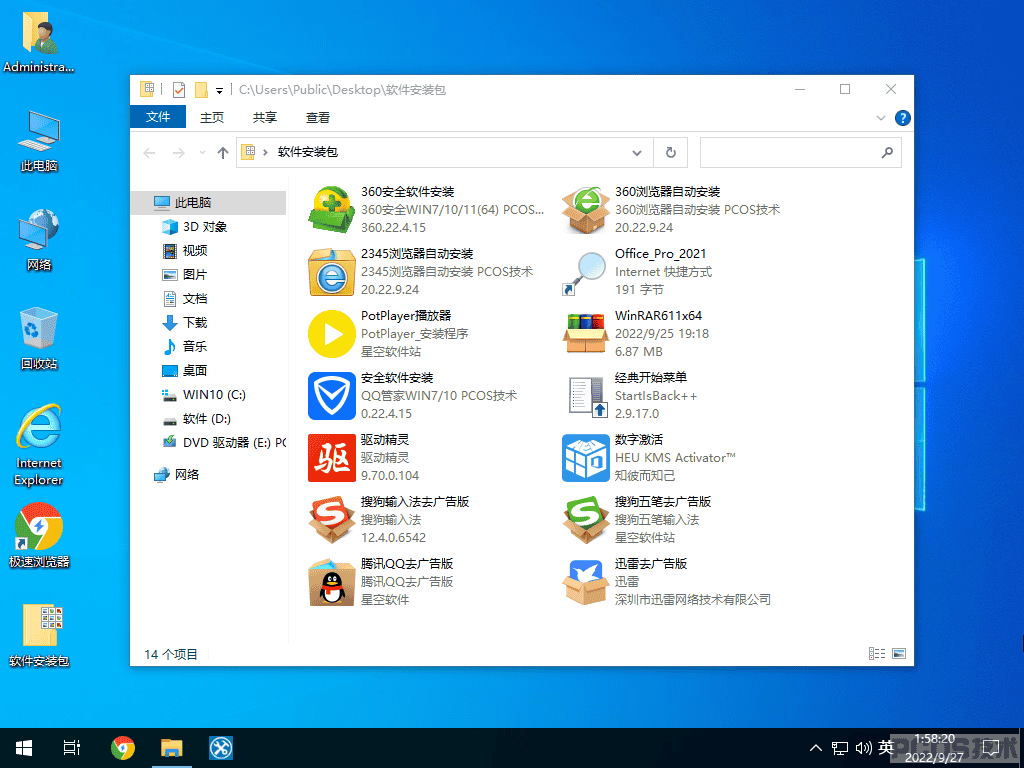Click the help question mark icon
This screenshot has width=1024, height=768.
(903, 118)
